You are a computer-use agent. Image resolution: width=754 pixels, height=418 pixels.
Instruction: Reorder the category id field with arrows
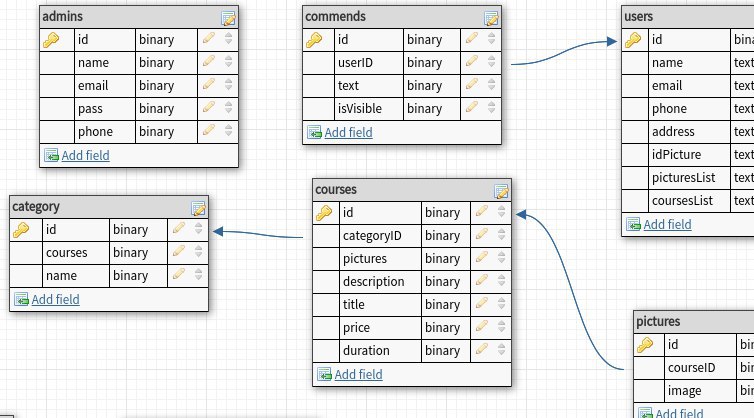[199, 228]
